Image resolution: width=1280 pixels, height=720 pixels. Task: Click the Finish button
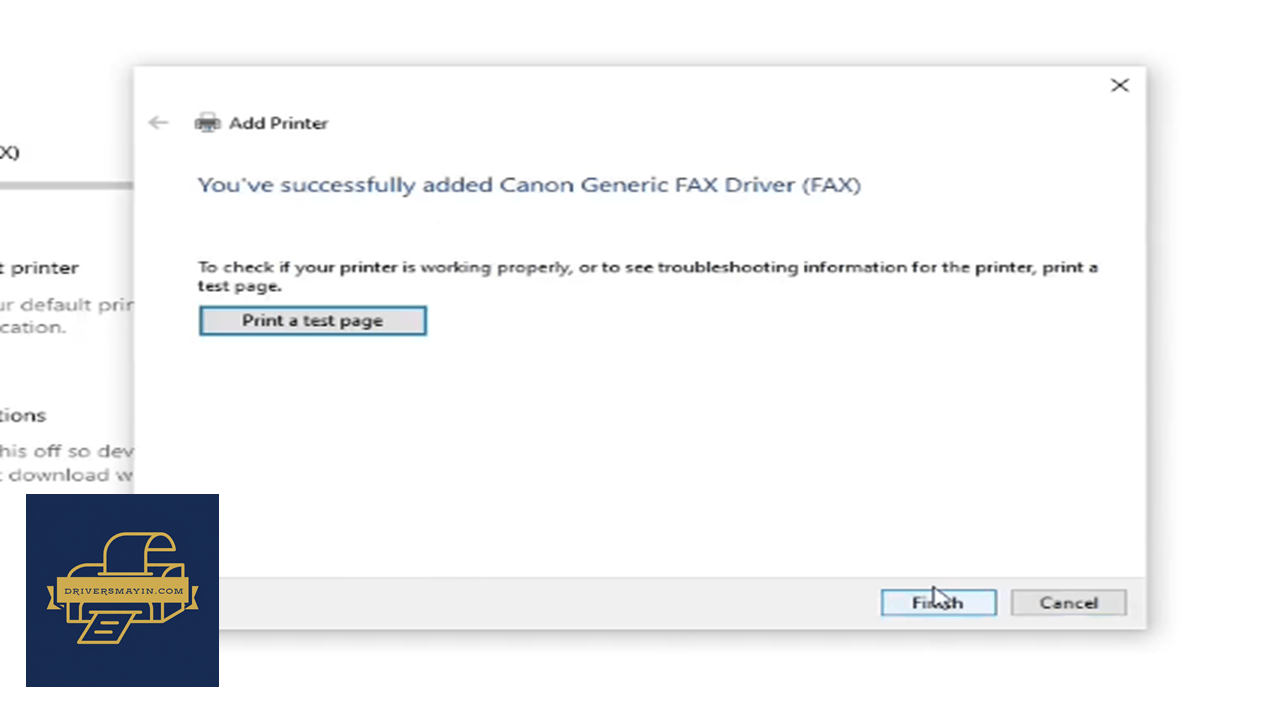(x=938, y=603)
